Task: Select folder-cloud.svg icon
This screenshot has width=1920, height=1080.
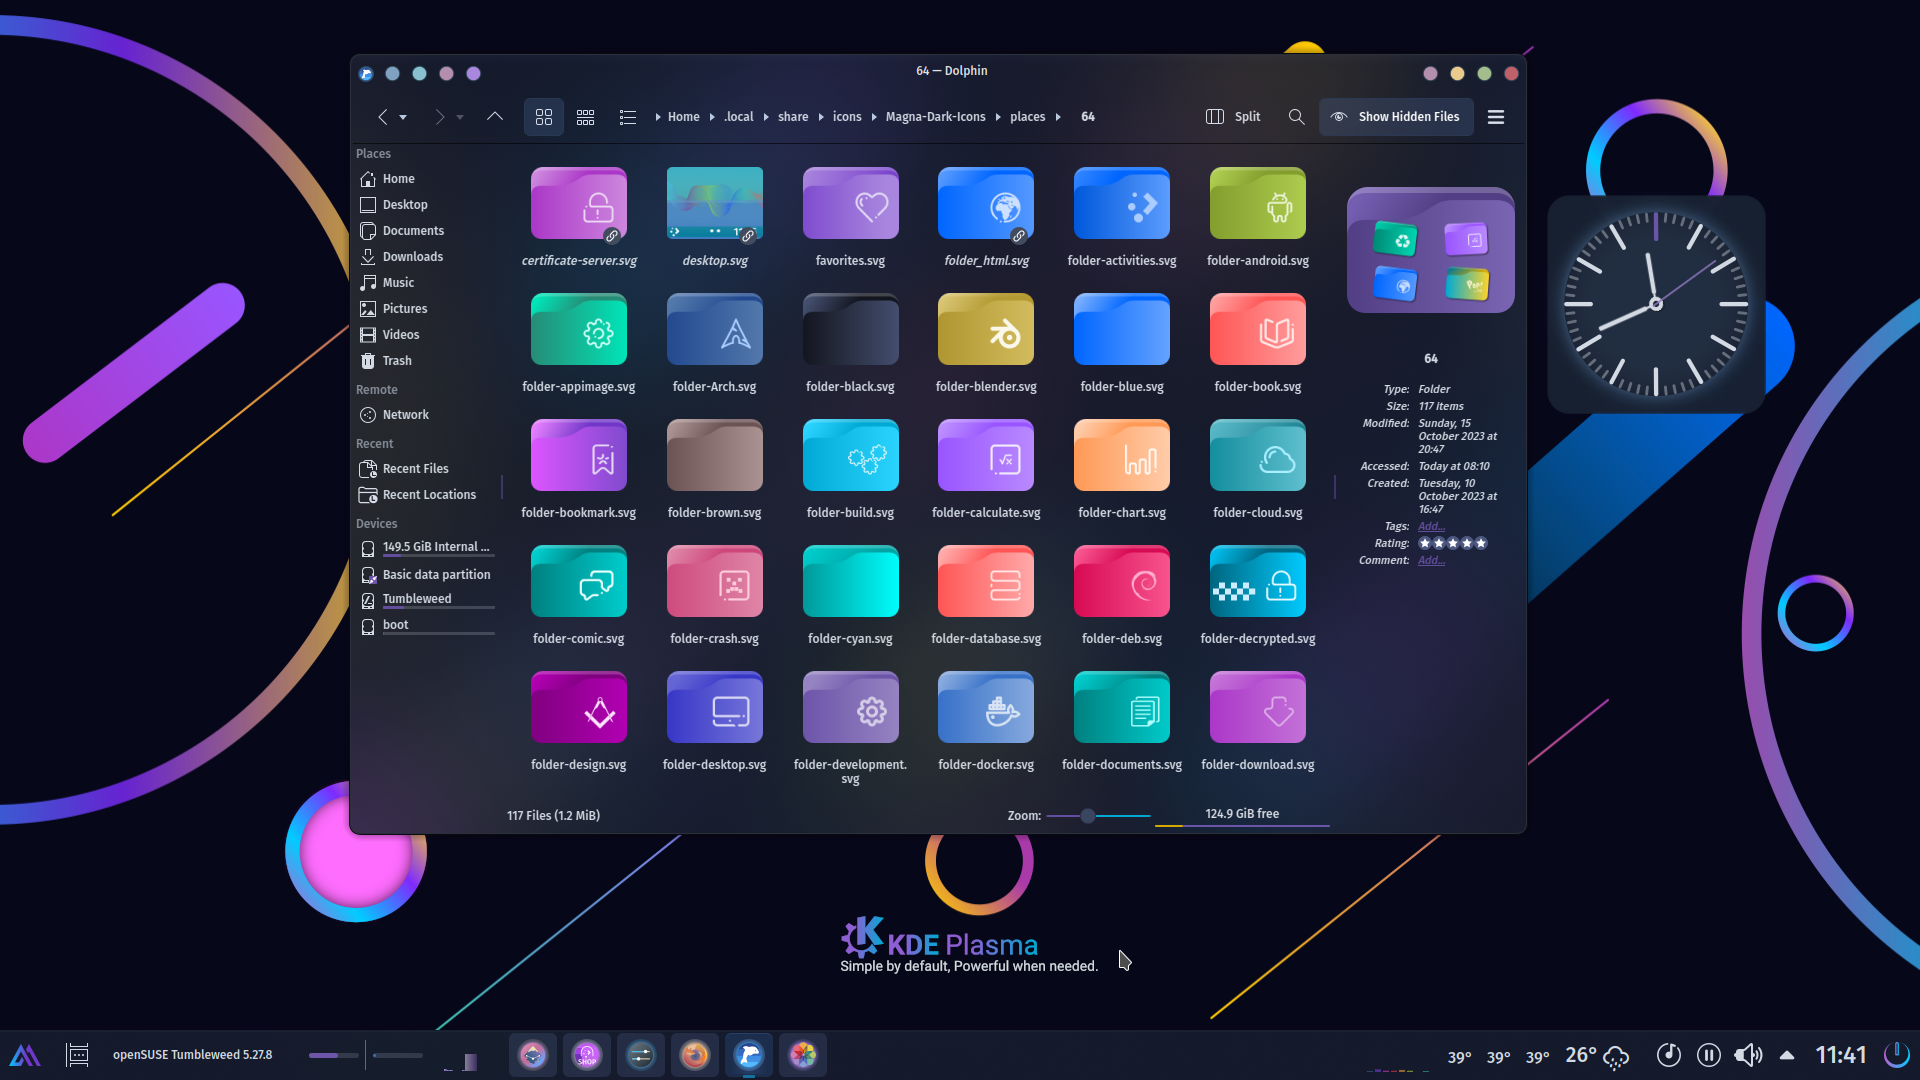Action: point(1258,456)
